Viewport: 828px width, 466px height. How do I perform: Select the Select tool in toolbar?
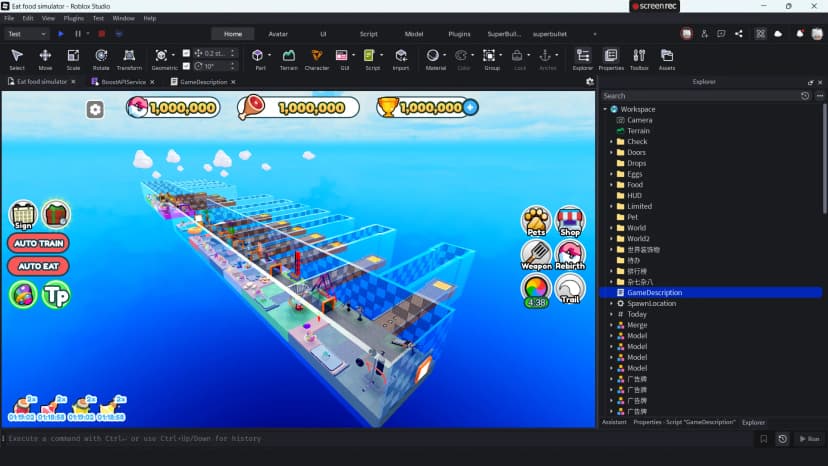[x=17, y=59]
